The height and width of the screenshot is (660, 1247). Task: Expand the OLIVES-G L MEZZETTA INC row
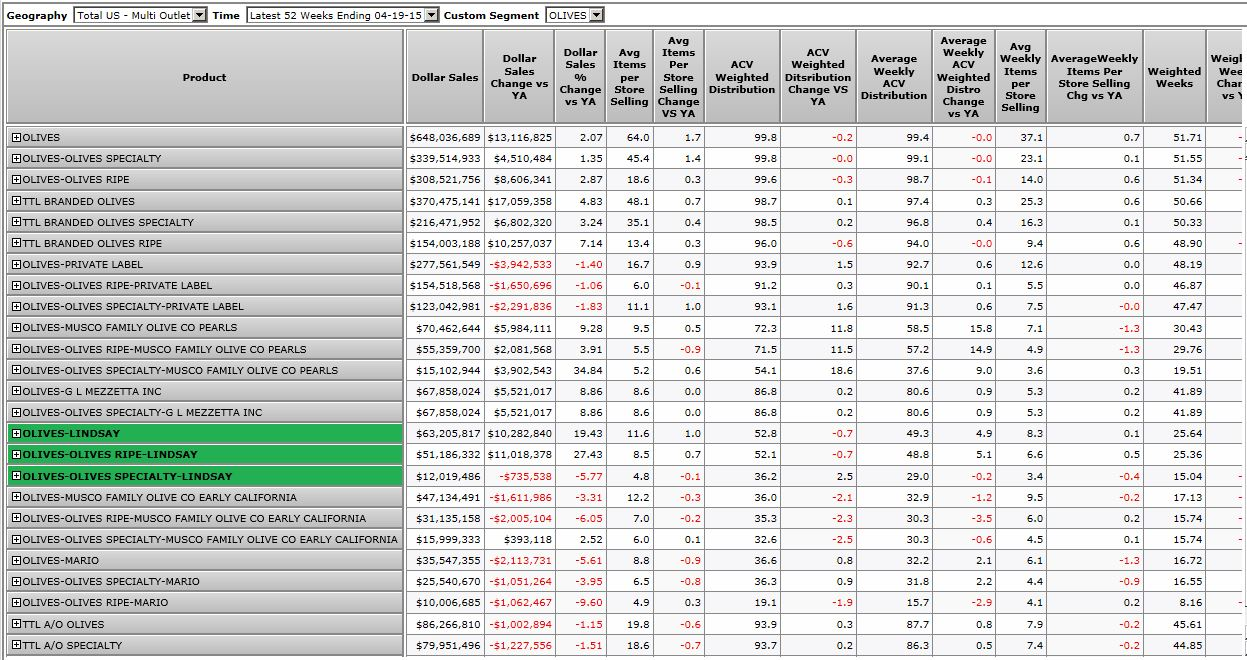(16, 391)
